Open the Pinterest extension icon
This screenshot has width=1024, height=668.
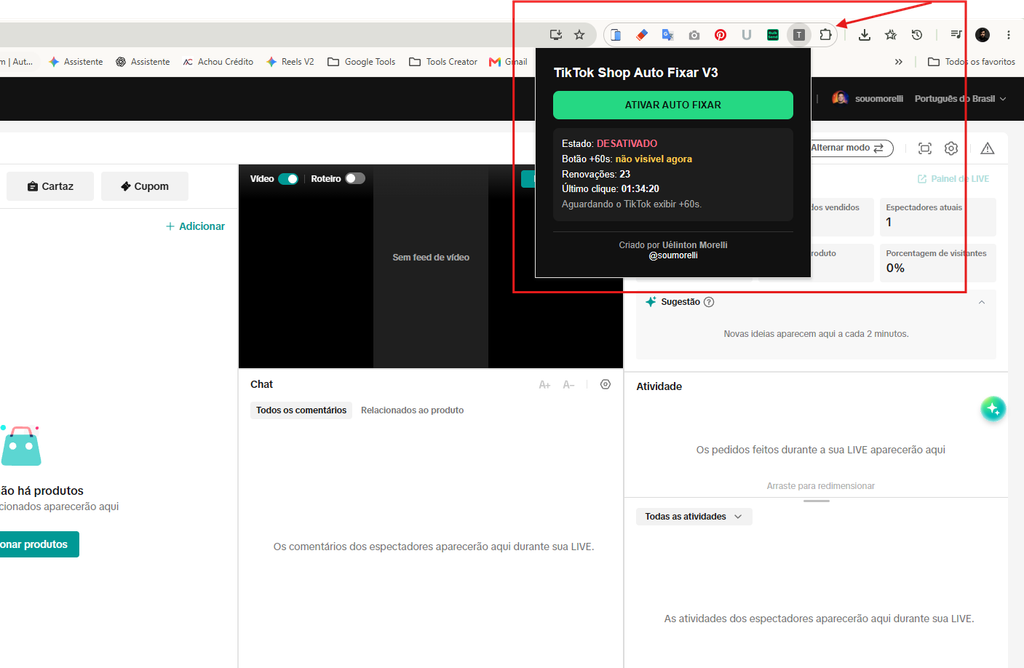coord(720,35)
